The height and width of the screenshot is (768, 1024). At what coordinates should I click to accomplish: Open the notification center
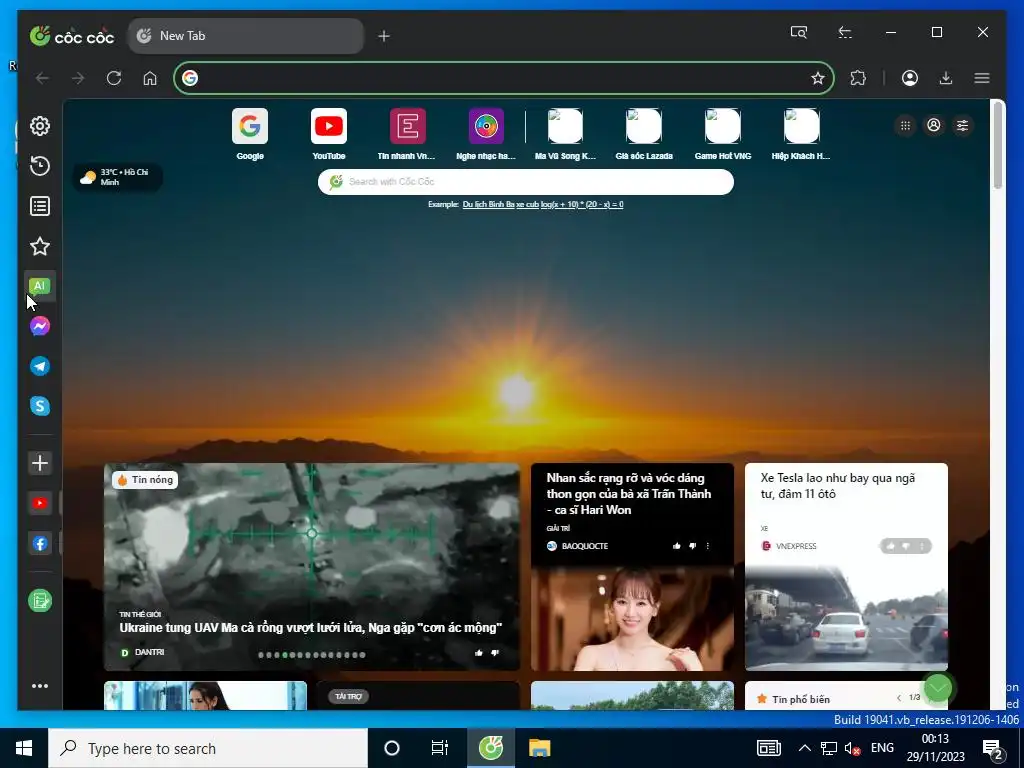tap(993, 748)
